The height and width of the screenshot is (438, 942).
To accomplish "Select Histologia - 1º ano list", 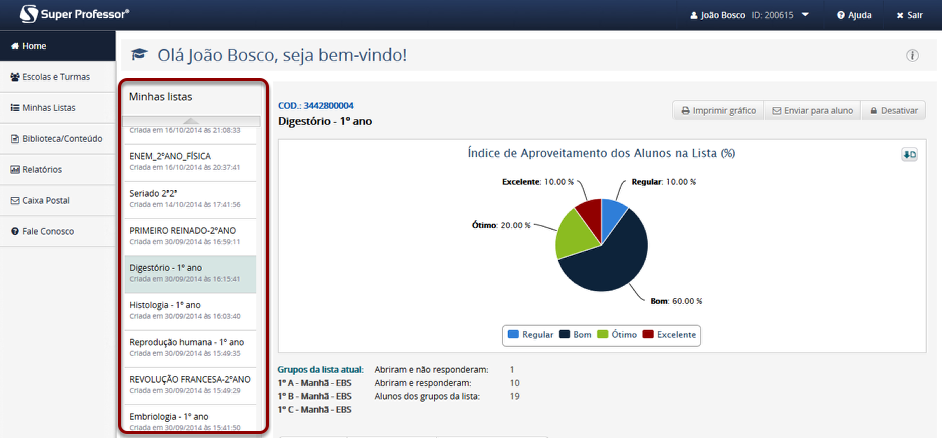I will [x=190, y=312].
